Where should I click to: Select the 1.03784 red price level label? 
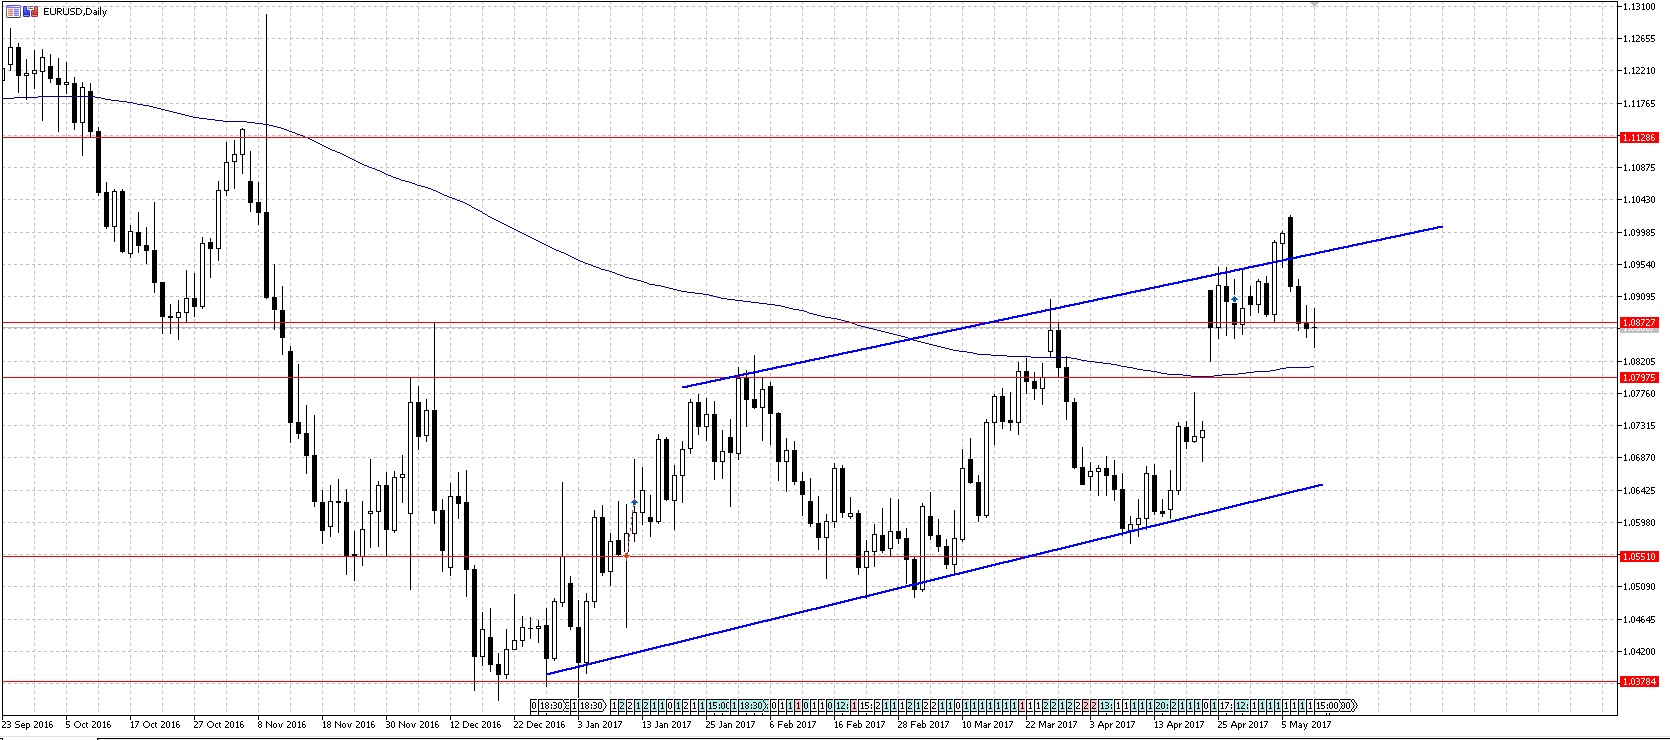(1640, 681)
